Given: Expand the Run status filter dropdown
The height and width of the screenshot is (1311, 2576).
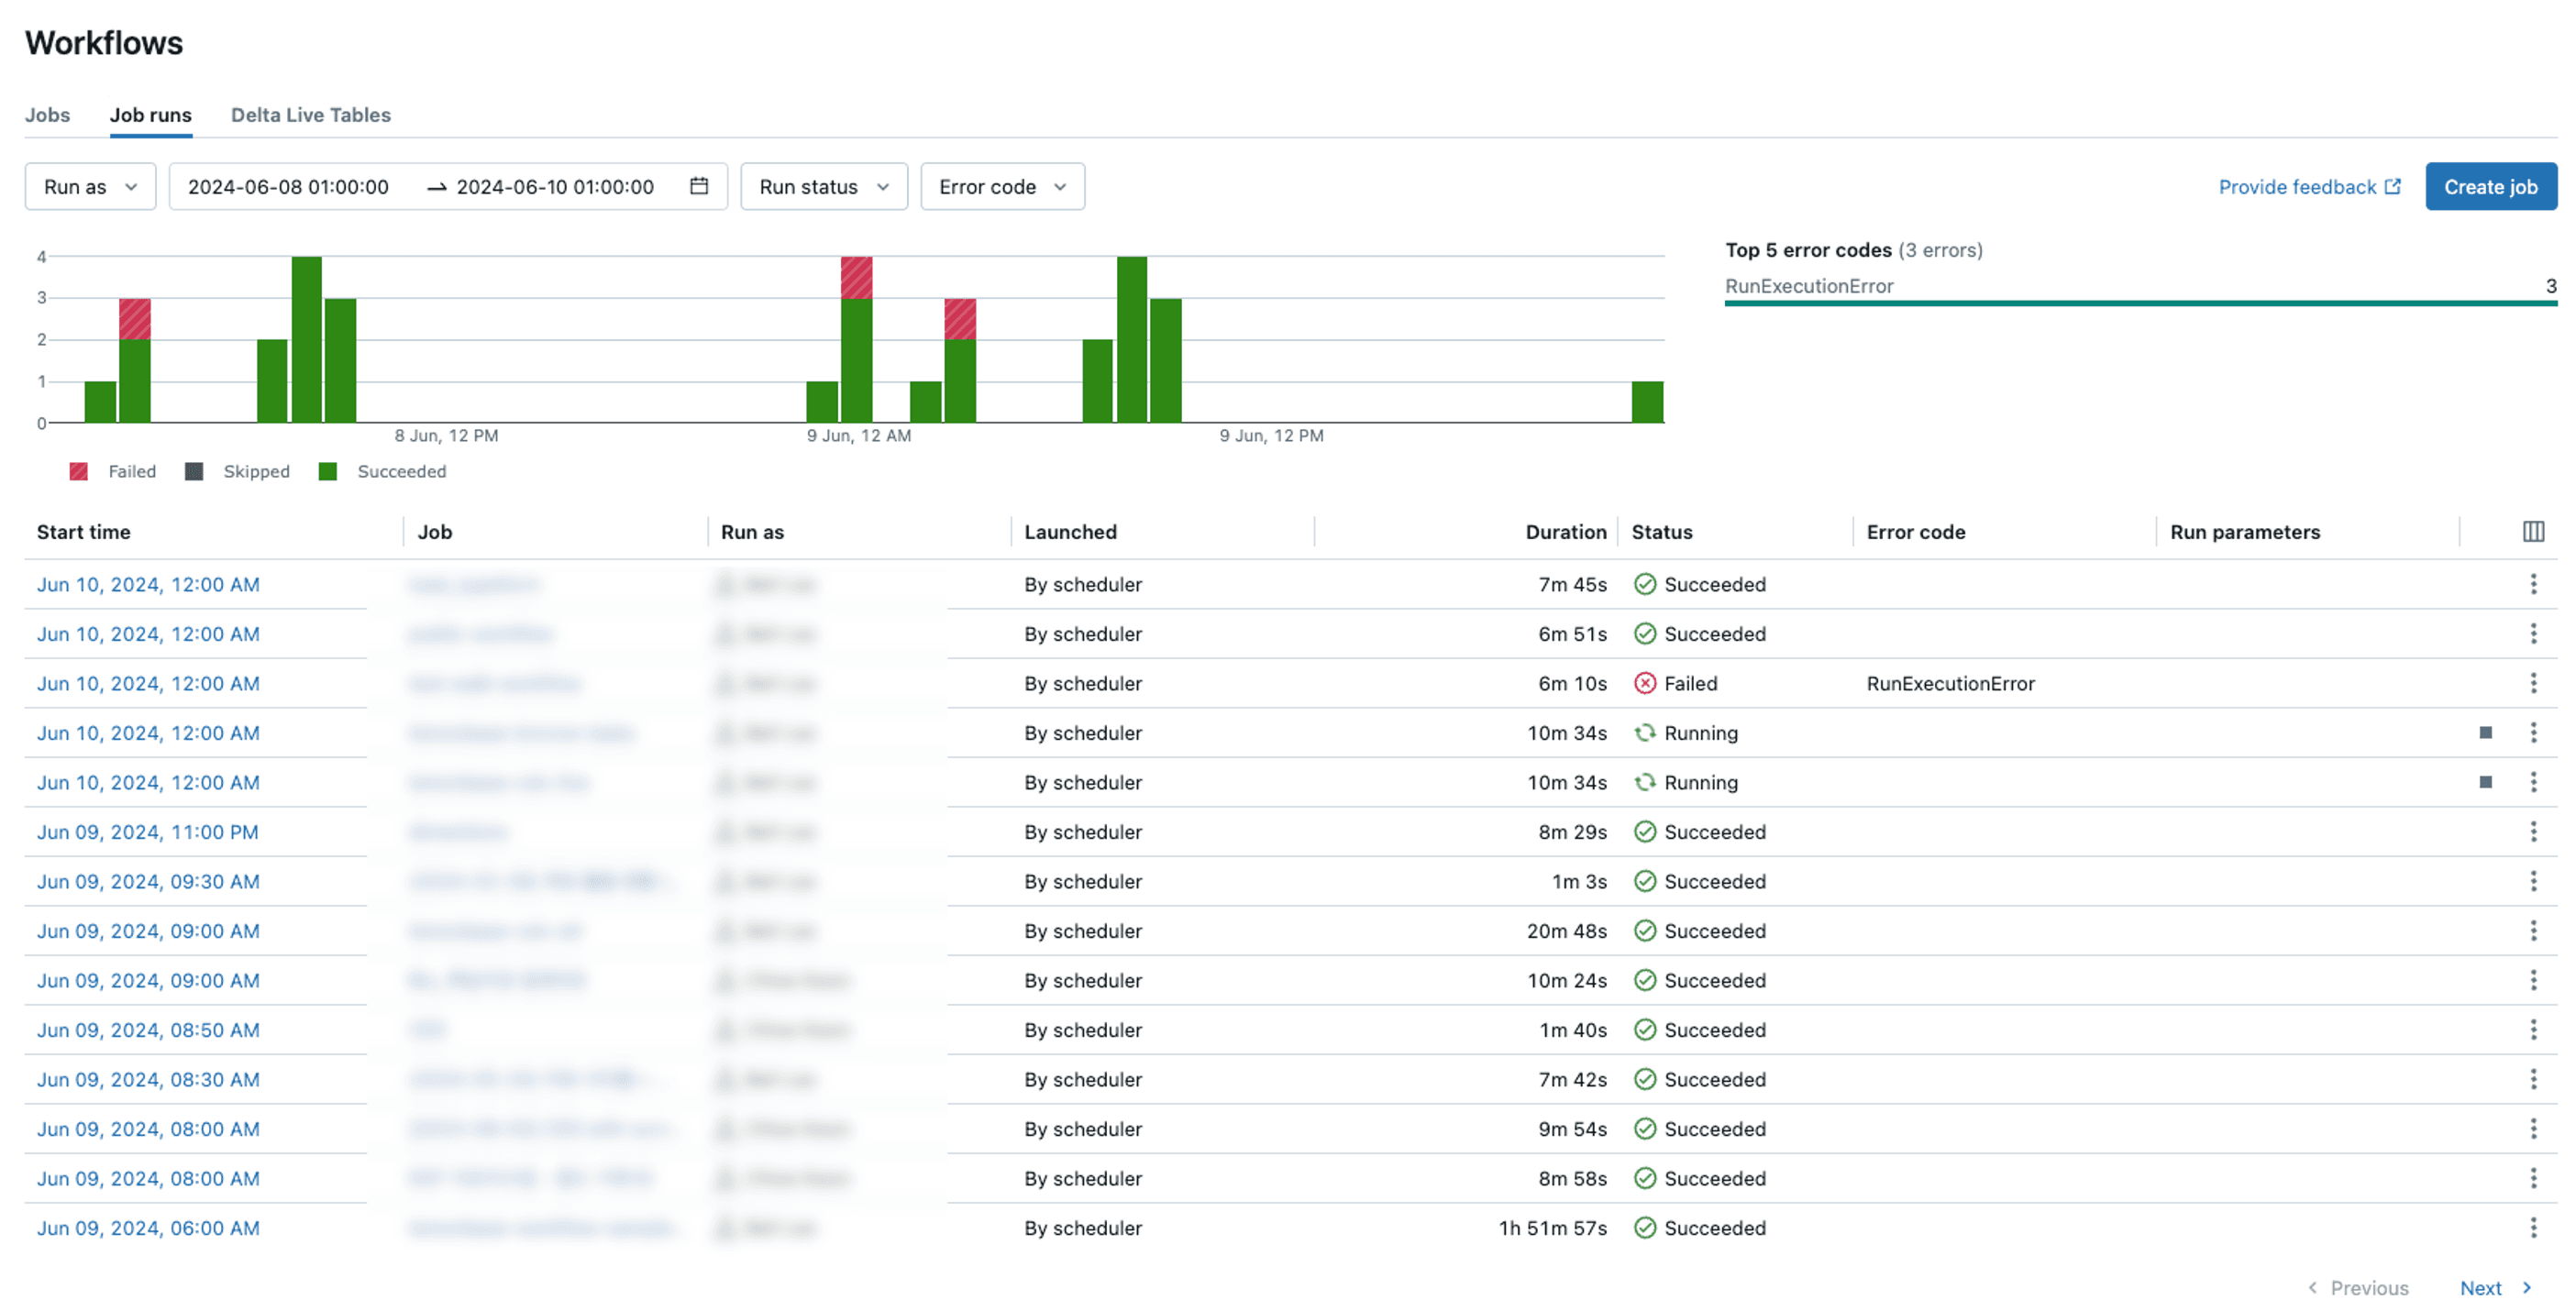Looking at the screenshot, I should click(x=824, y=186).
